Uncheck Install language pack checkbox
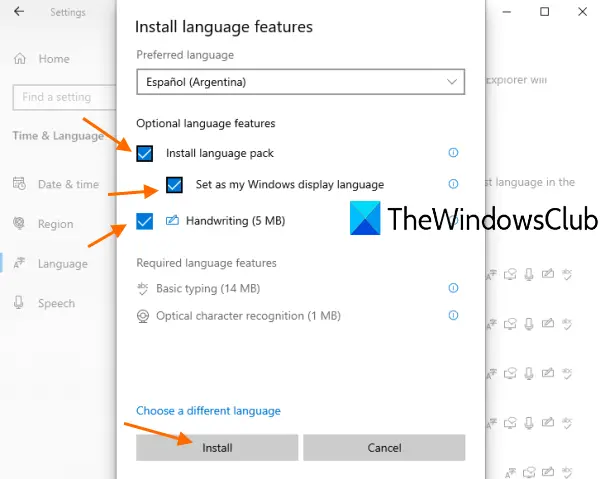This screenshot has width=600, height=479. coord(145,154)
